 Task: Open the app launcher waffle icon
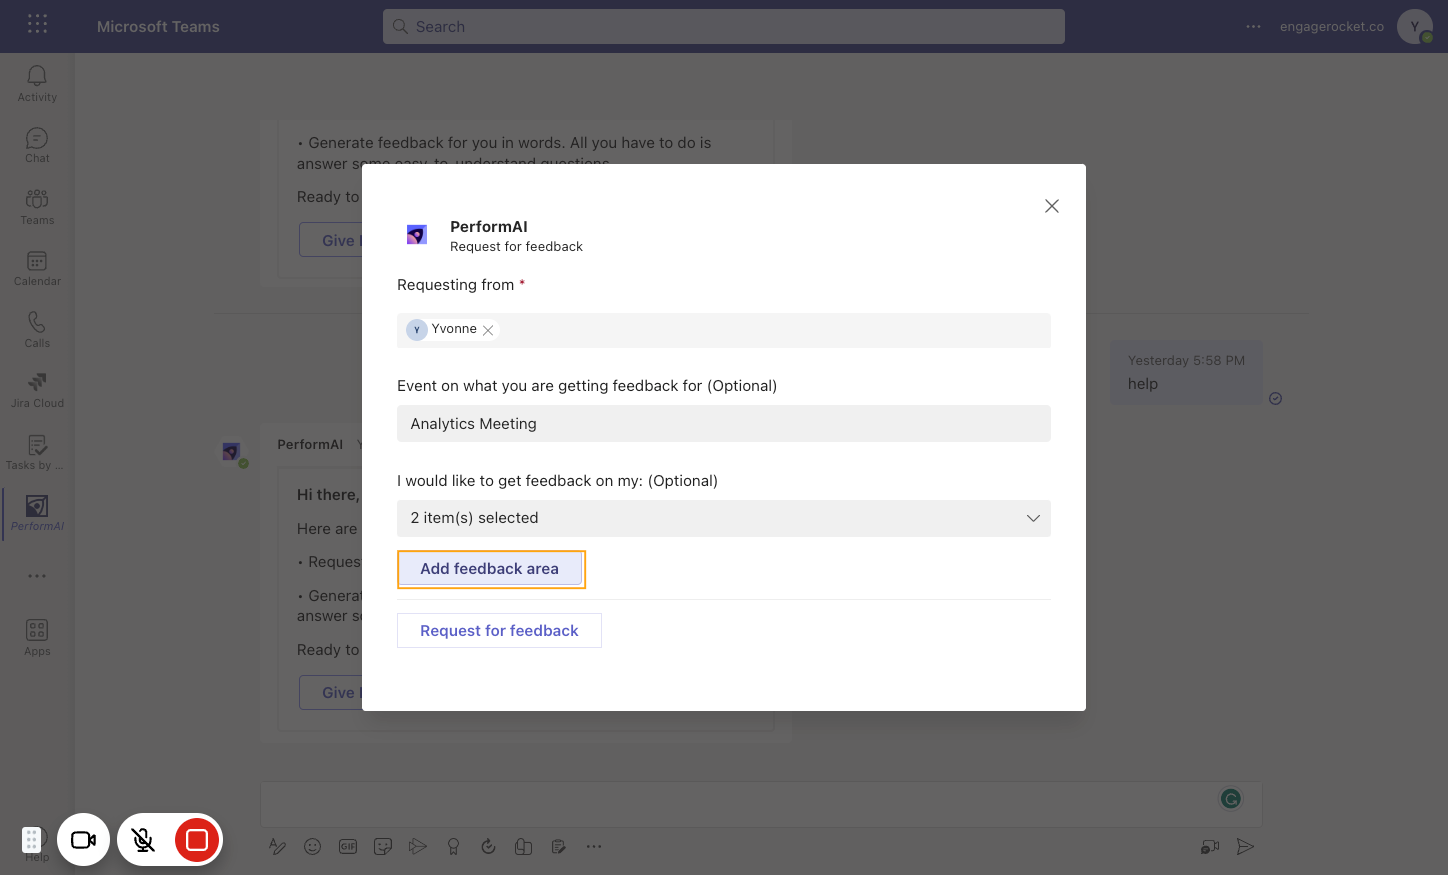[x=37, y=24]
